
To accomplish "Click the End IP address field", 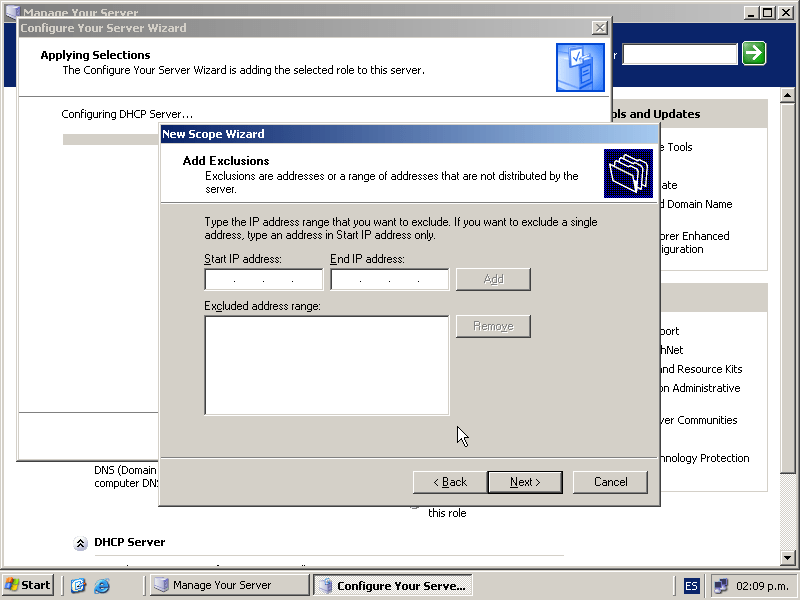I will [x=389, y=280].
